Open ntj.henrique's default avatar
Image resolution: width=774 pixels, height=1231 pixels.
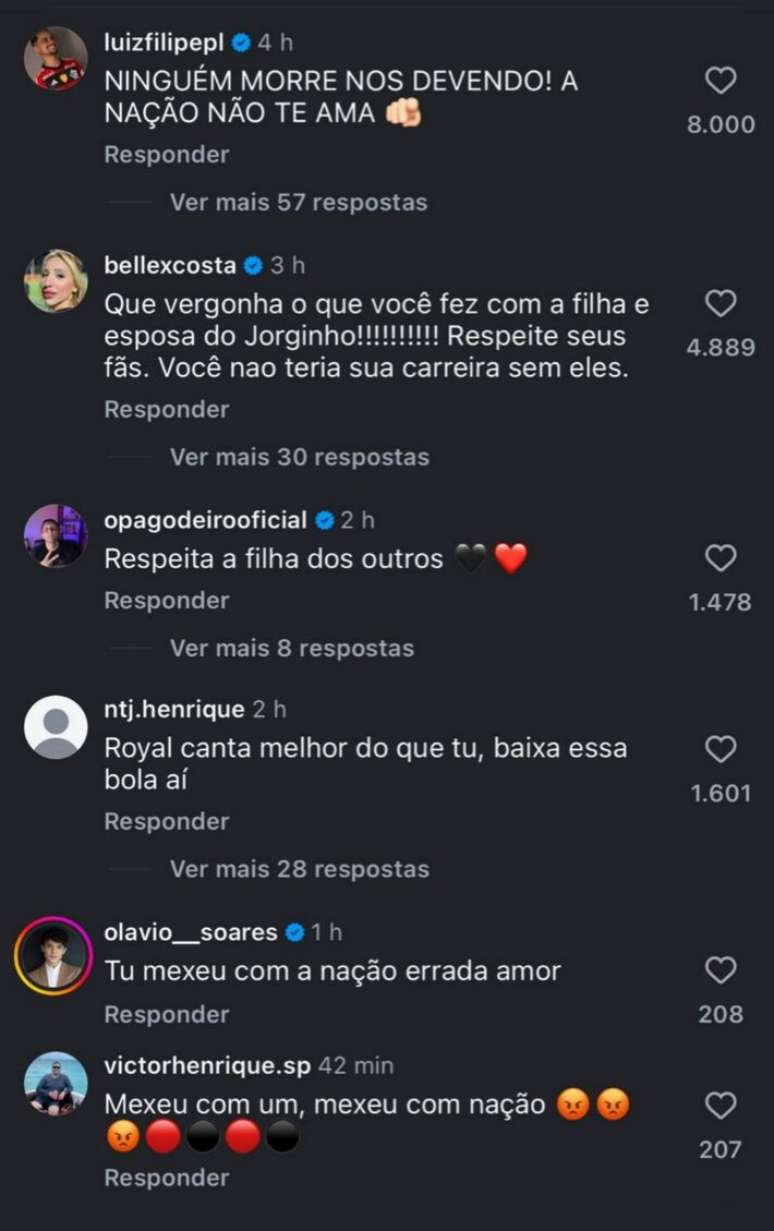56,727
